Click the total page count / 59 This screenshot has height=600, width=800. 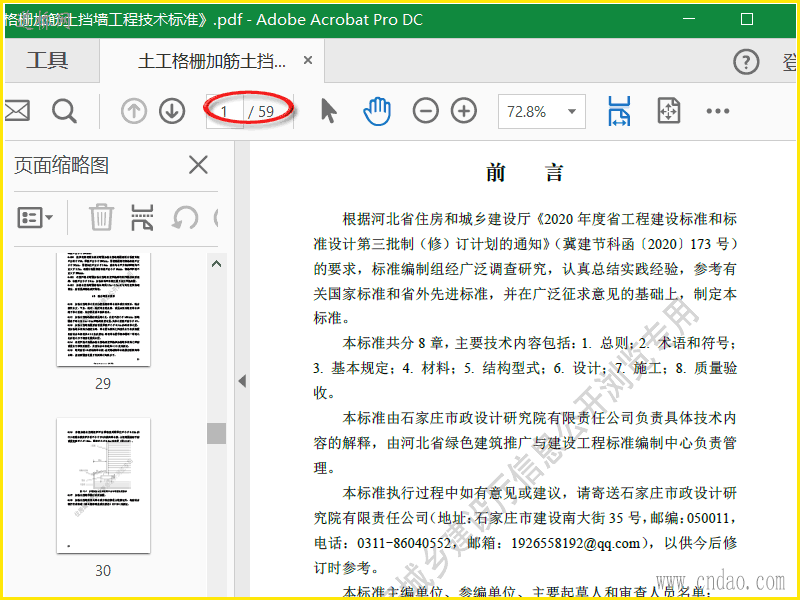pos(261,111)
